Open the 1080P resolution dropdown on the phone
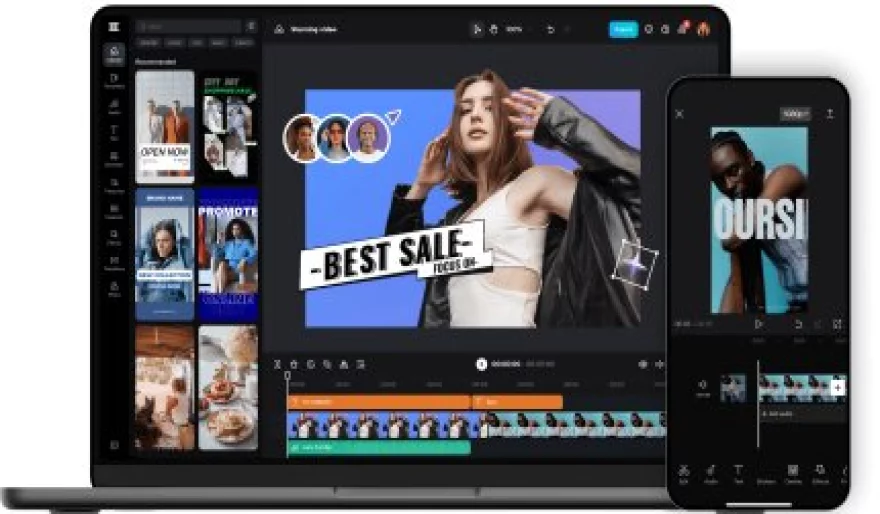This screenshot has width=880, height=514. coord(796,114)
